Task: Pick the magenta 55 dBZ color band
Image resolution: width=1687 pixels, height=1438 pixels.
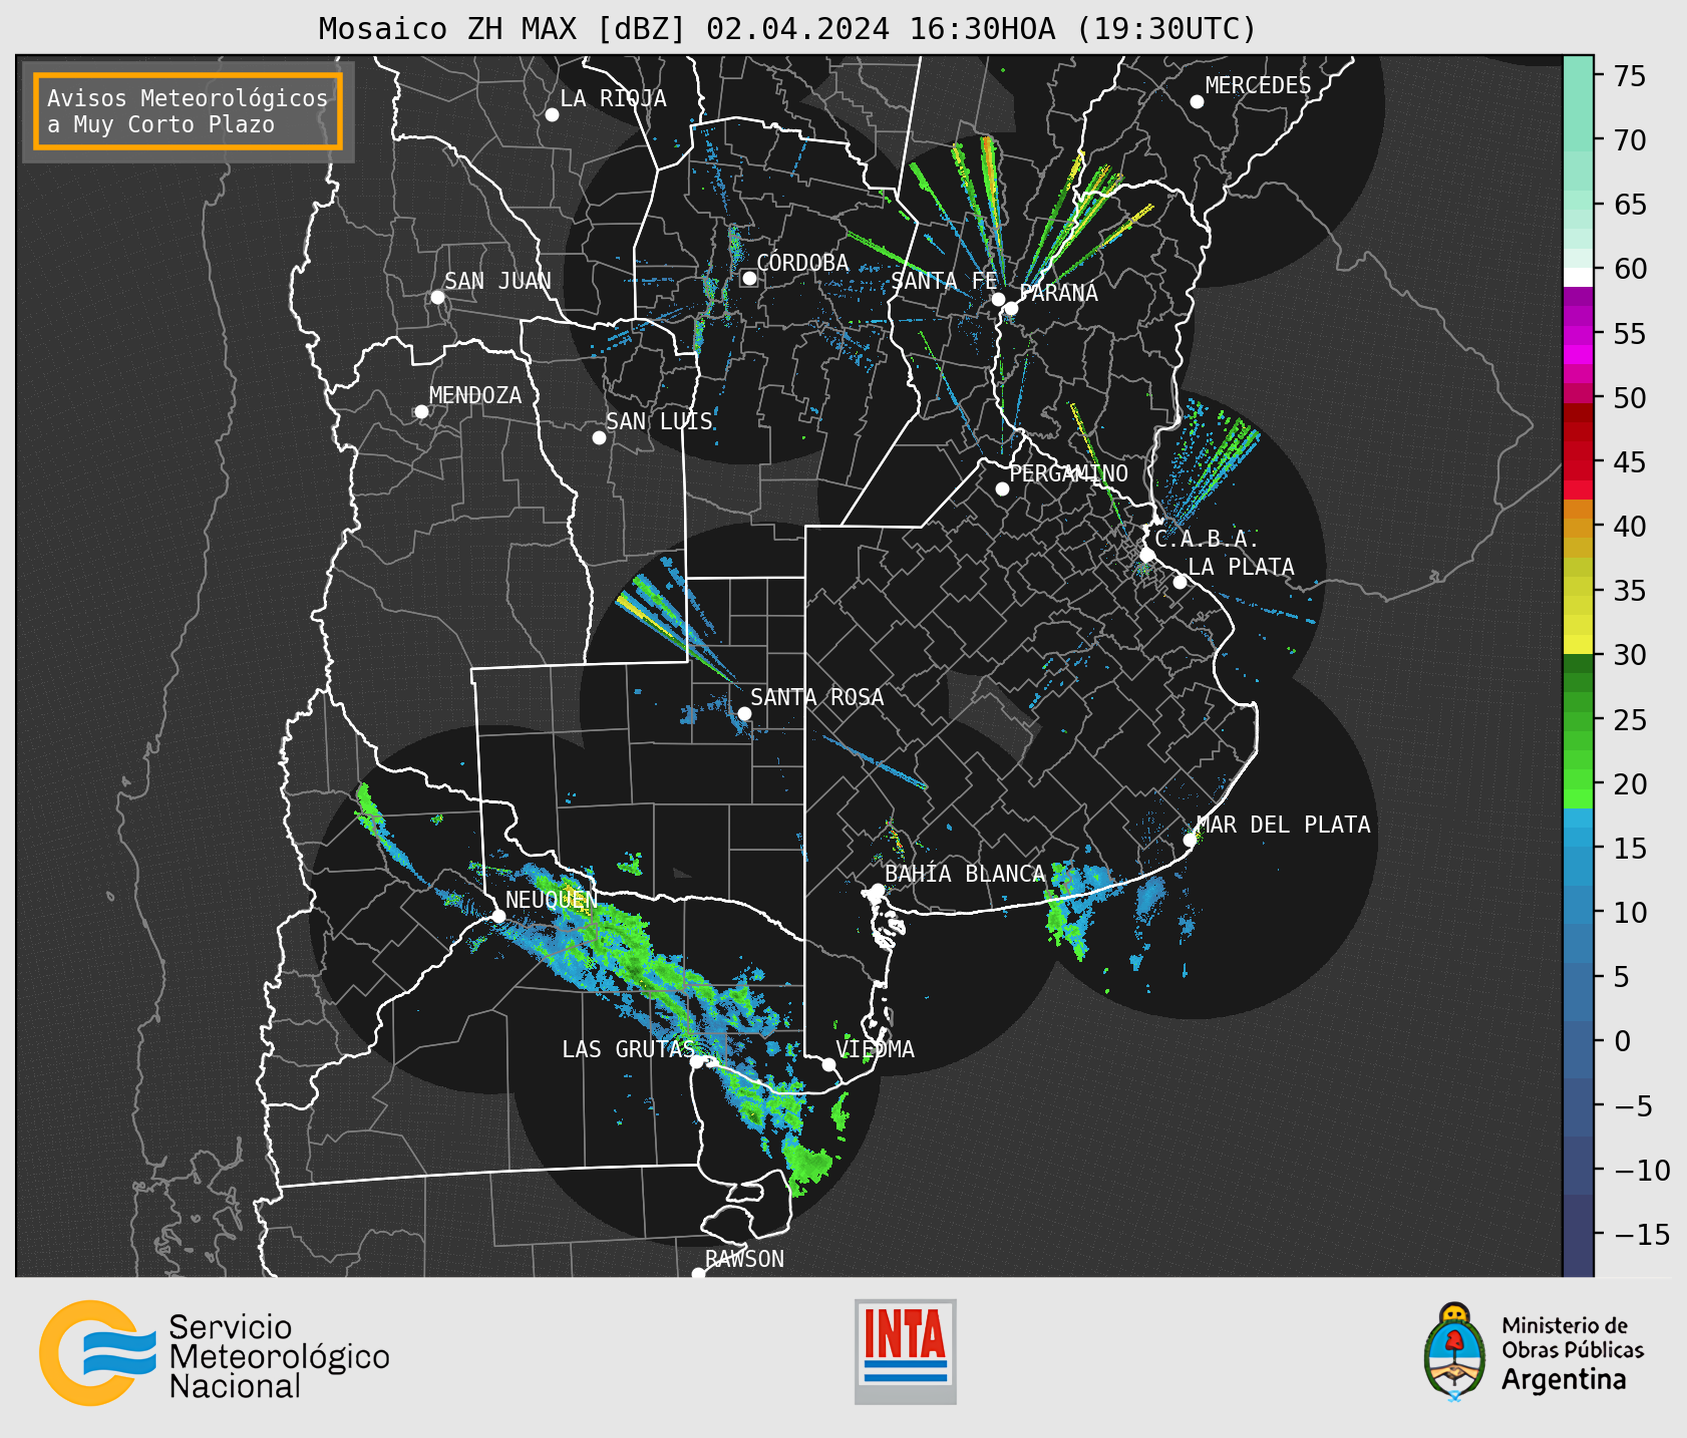Action: 1578,333
